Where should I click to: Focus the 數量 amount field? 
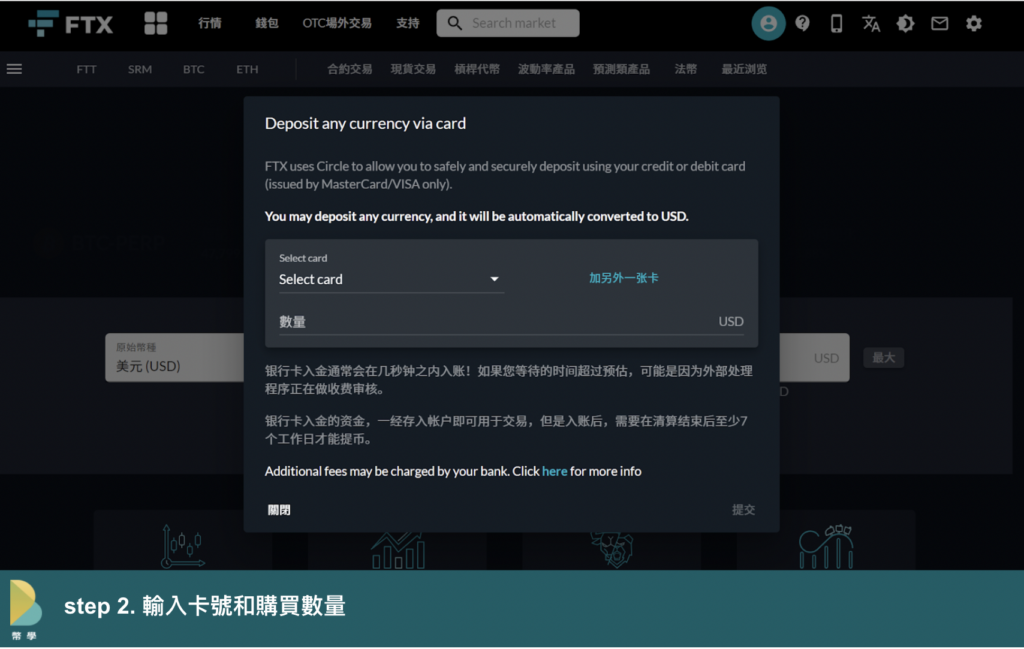pos(511,321)
